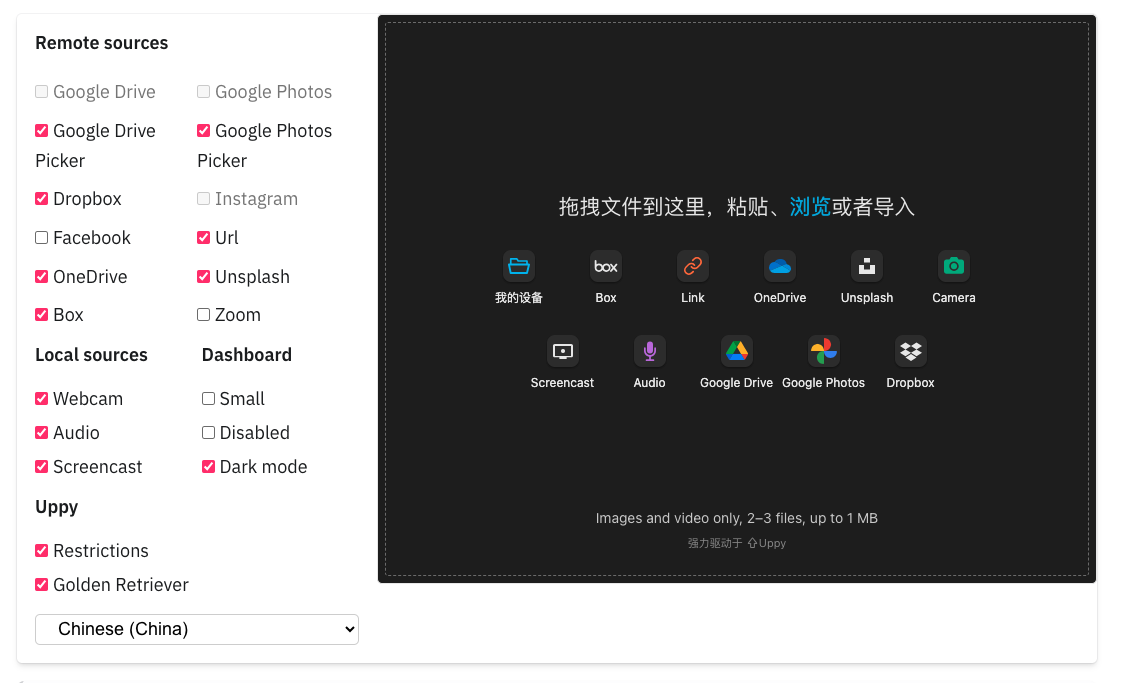Click the disabled Instagram checkbox
Screen dimensions: 1144x683
204,198
